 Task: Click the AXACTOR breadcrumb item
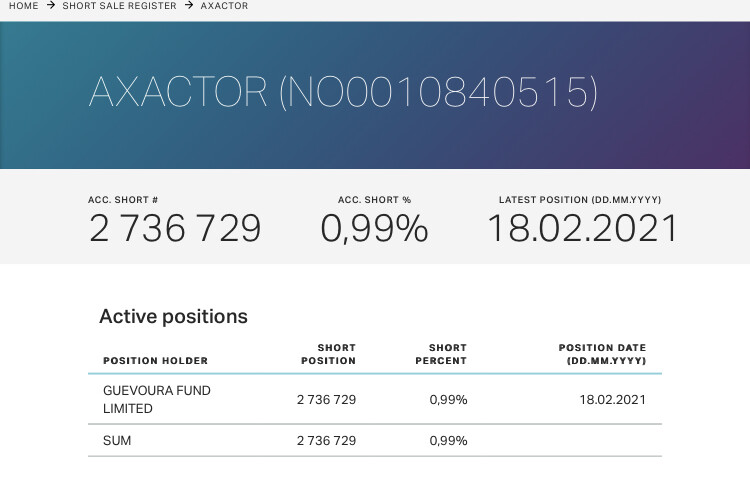point(224,6)
